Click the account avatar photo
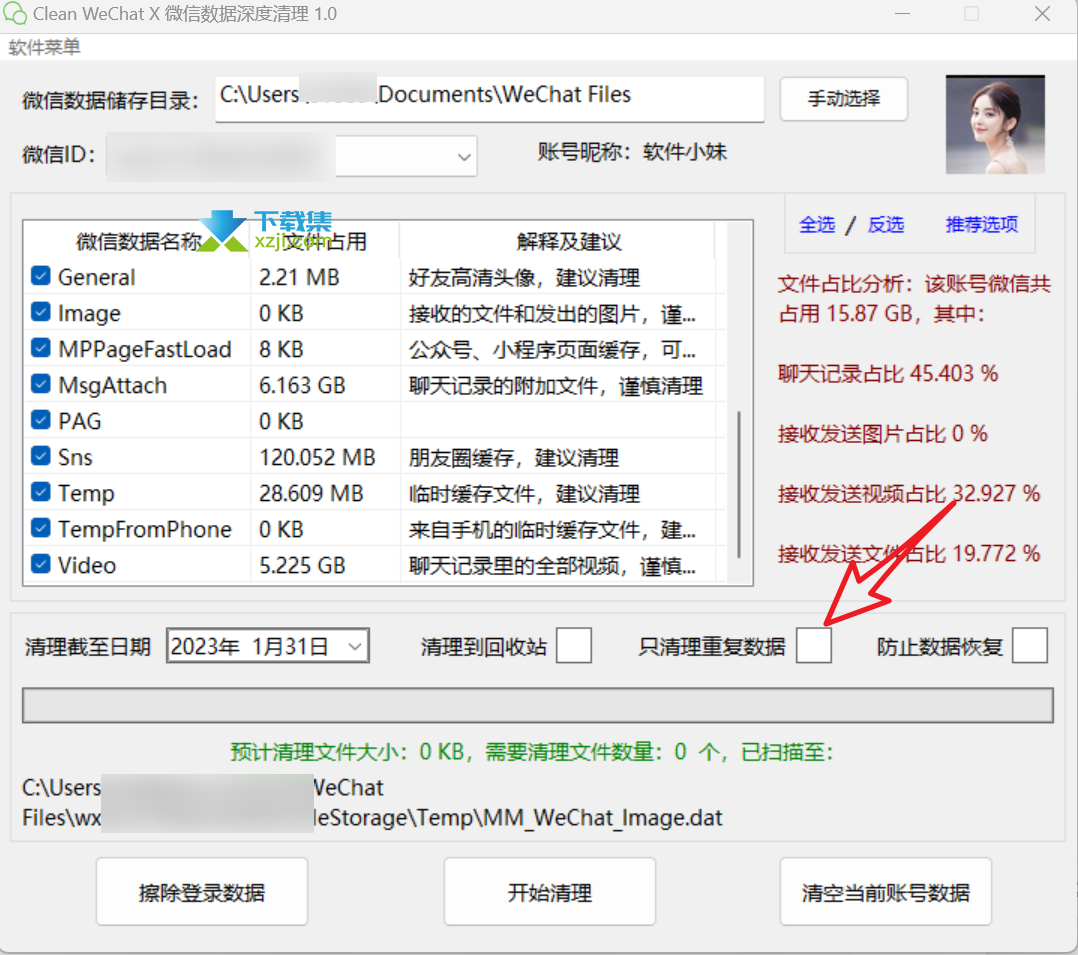This screenshot has height=955, width=1078. point(994,124)
